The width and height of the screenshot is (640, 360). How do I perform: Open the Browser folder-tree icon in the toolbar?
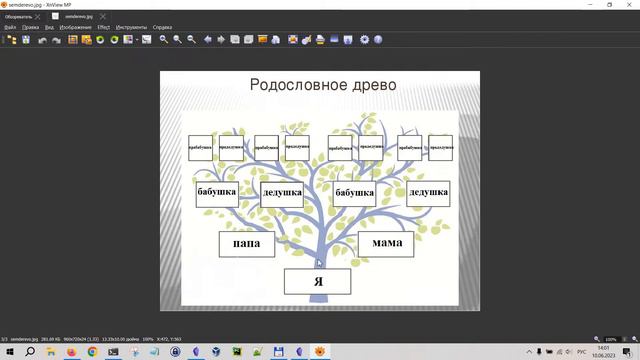click(x=12, y=40)
